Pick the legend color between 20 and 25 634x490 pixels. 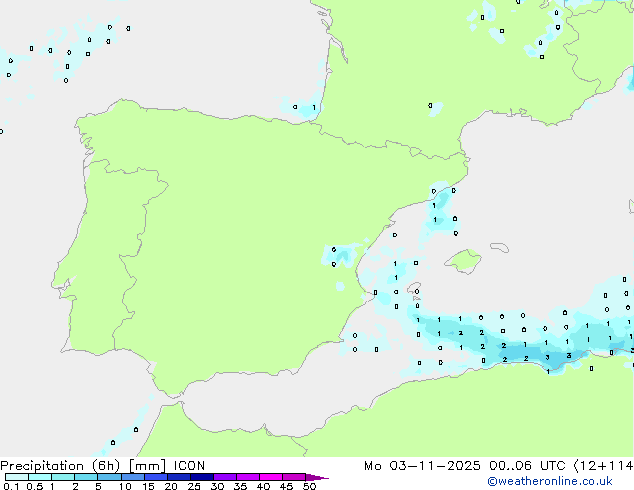pos(179,477)
